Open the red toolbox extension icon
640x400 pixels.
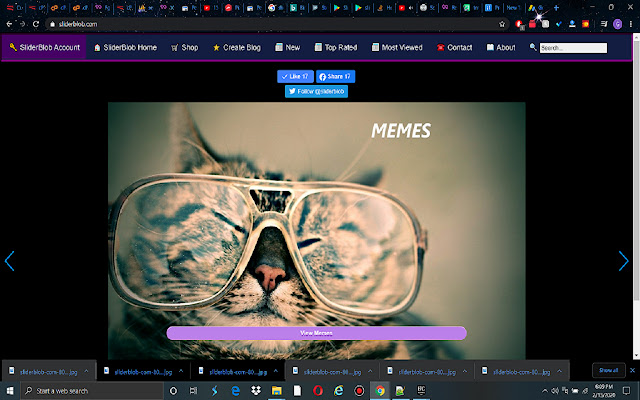point(532,24)
